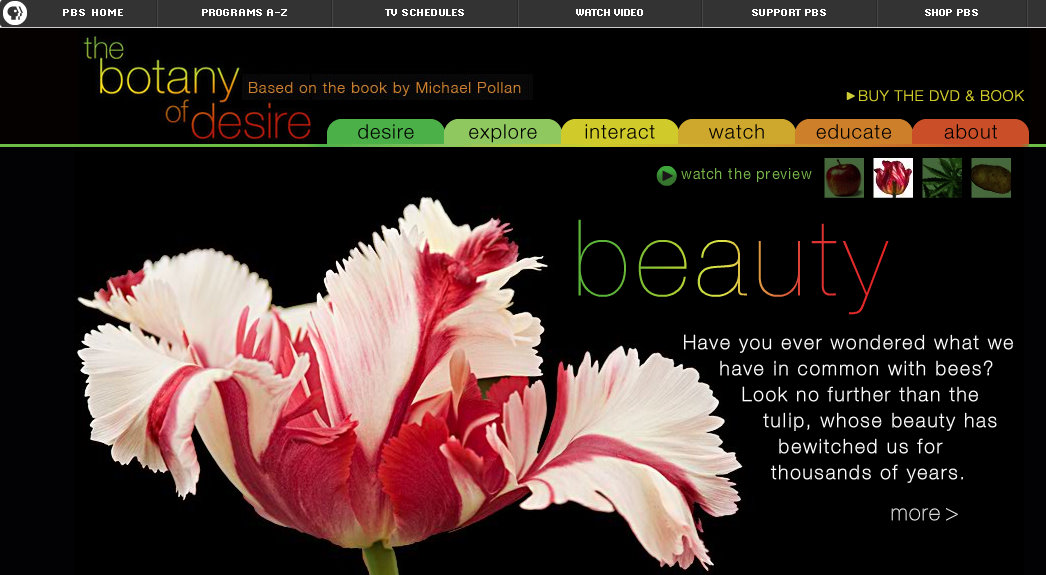
Task: Switch to the watch tab
Action: (736, 132)
